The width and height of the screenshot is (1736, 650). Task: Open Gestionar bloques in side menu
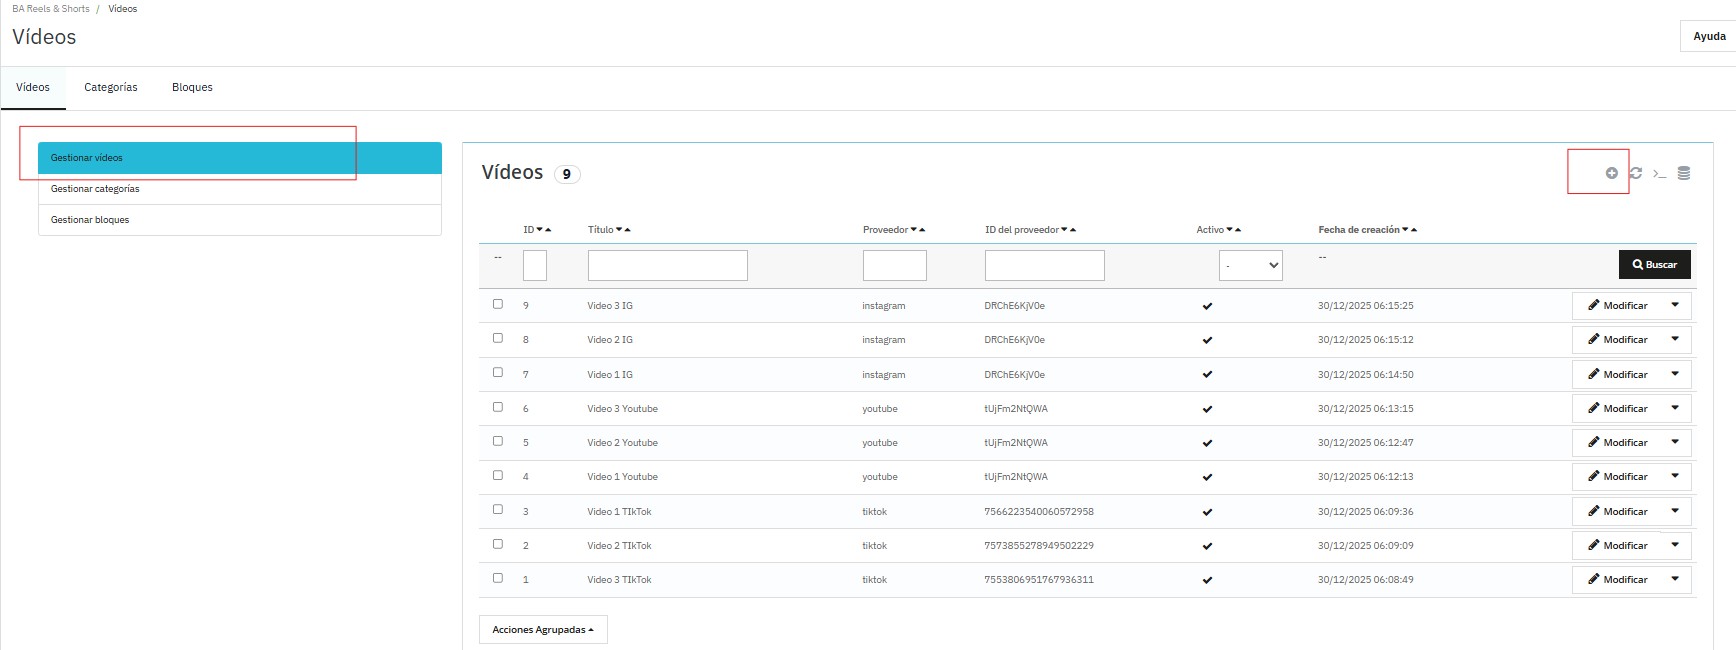coord(90,220)
